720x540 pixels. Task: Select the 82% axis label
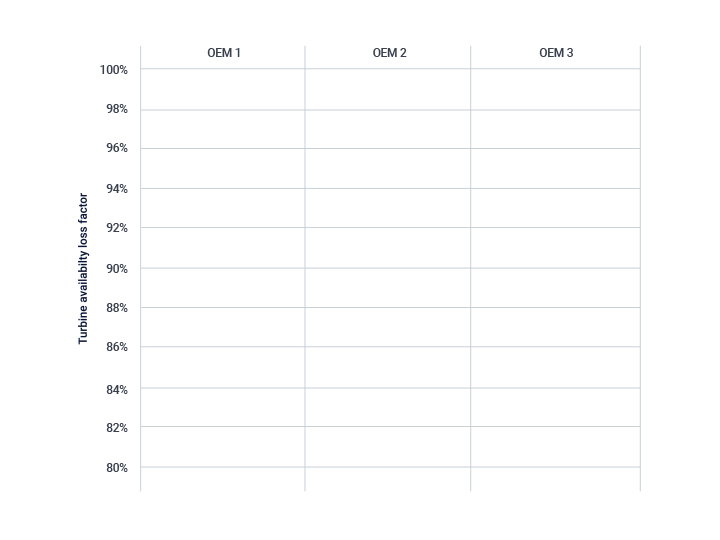(117, 428)
